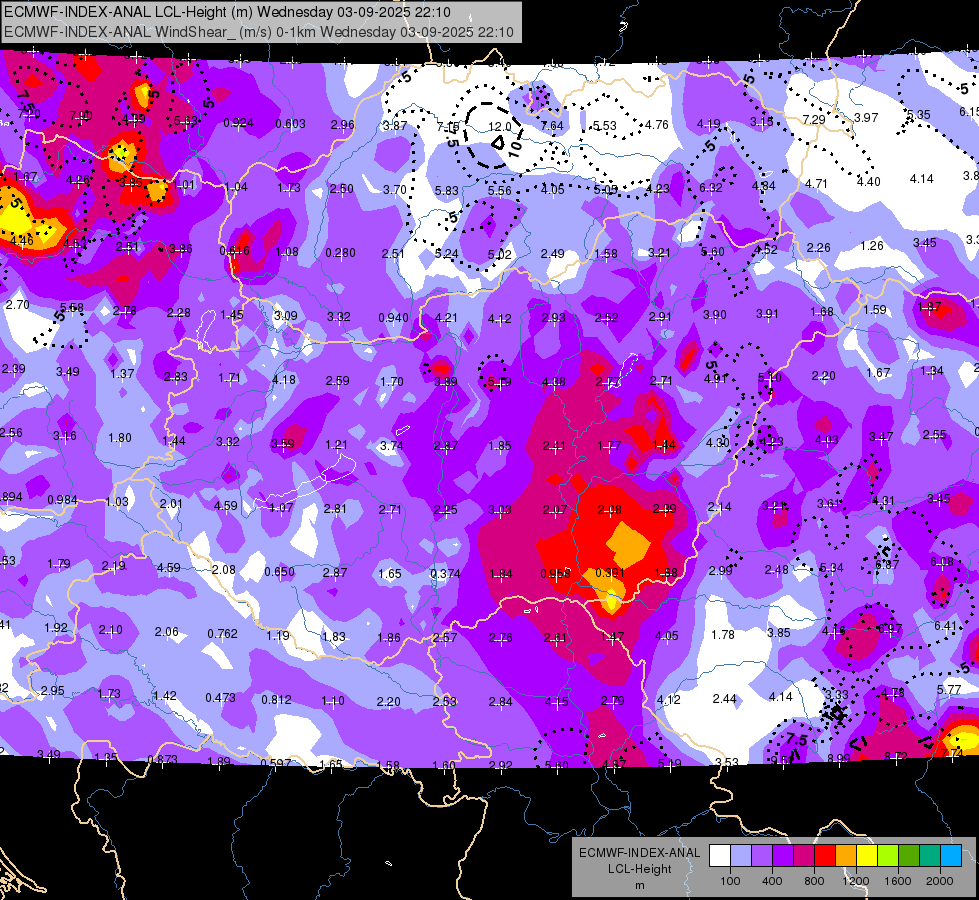Select the 0.924 grid value
This screenshot has width=979, height=900.
(x=239, y=123)
